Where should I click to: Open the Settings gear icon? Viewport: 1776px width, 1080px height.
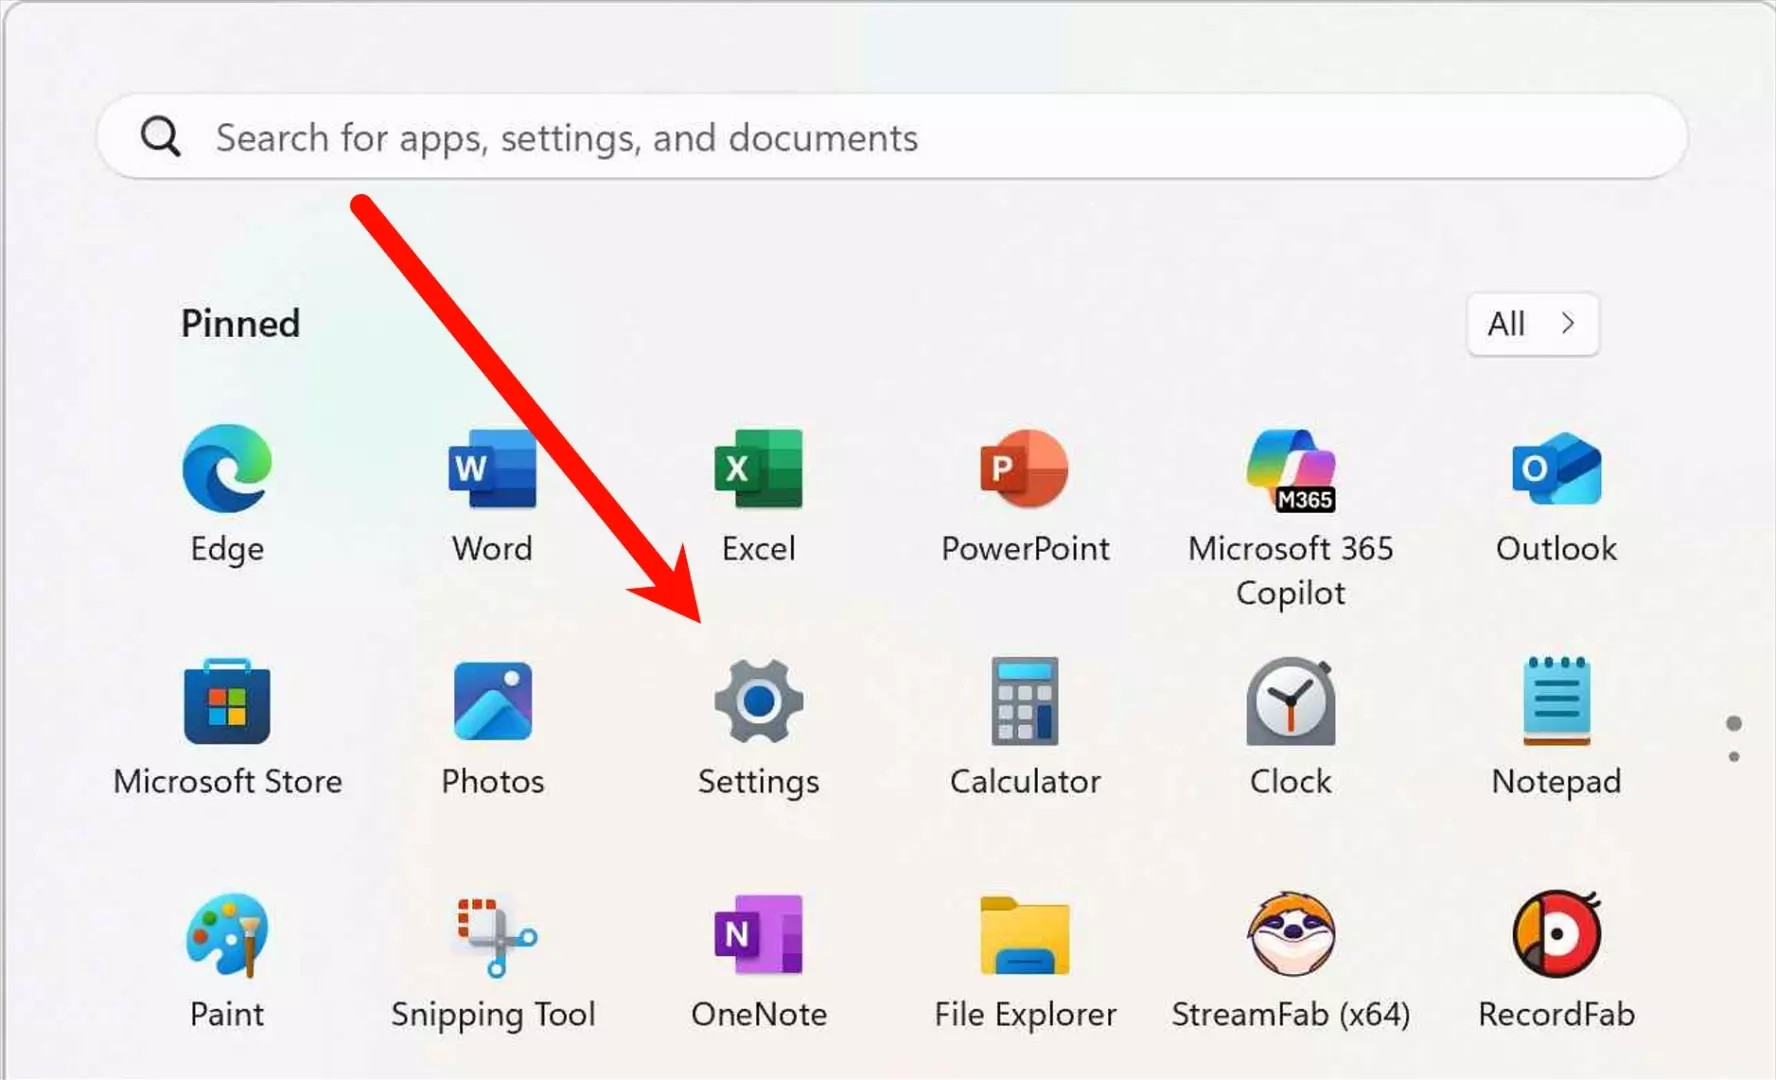coord(758,701)
